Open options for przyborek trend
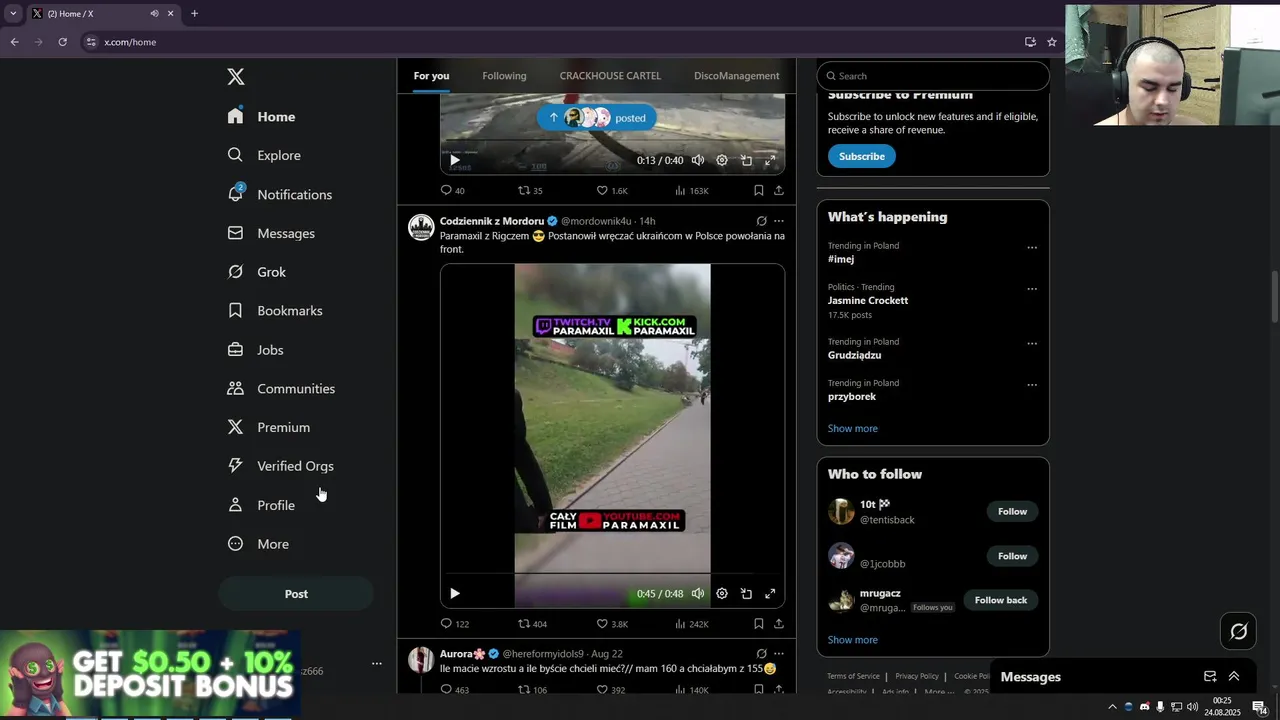1280x720 pixels. tap(1032, 384)
